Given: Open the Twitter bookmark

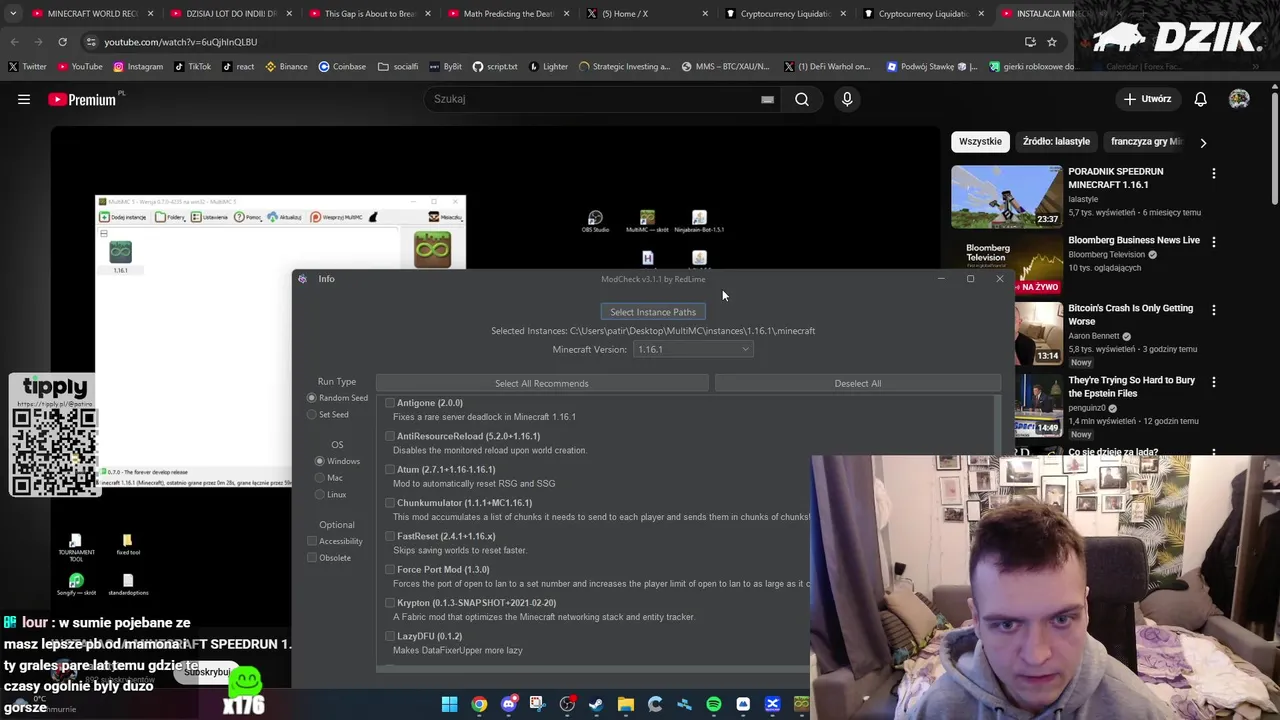Looking at the screenshot, I should coord(27,67).
